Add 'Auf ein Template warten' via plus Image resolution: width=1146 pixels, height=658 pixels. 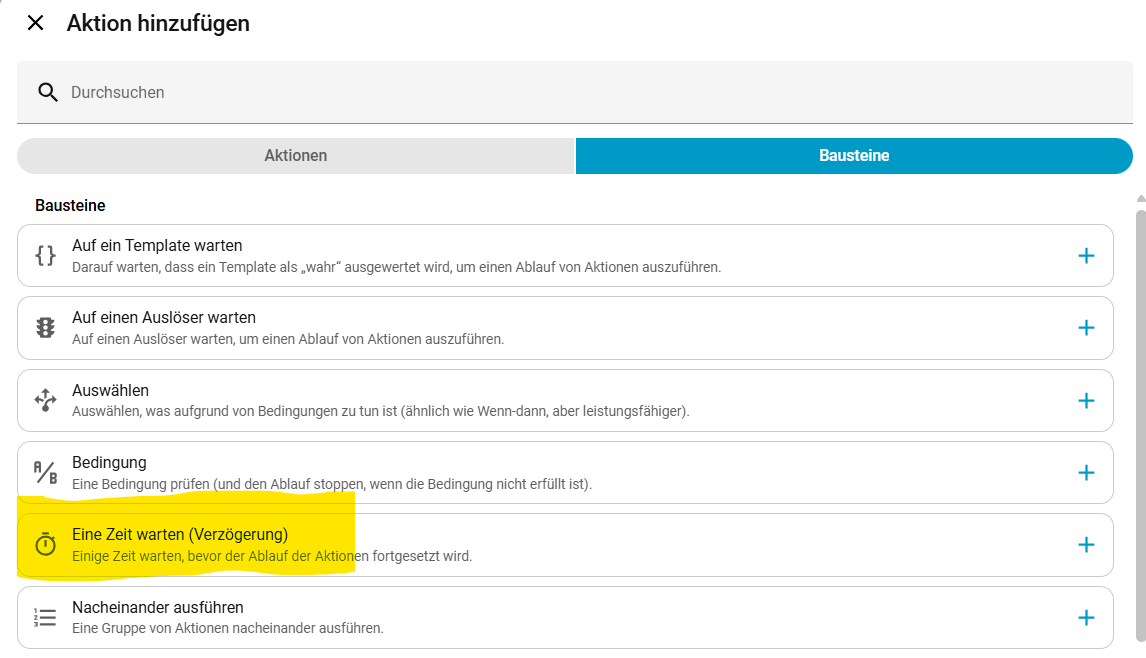point(1086,256)
